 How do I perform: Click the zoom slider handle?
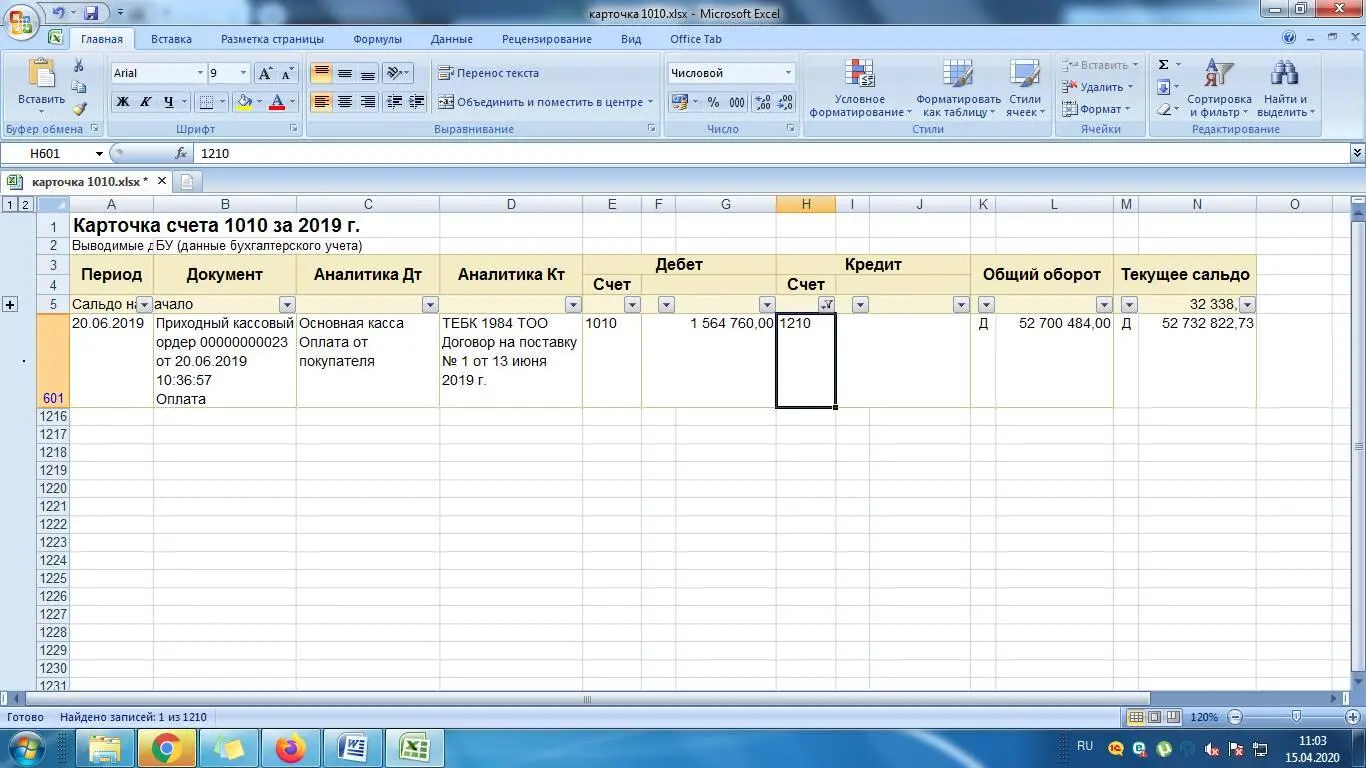[1296, 717]
